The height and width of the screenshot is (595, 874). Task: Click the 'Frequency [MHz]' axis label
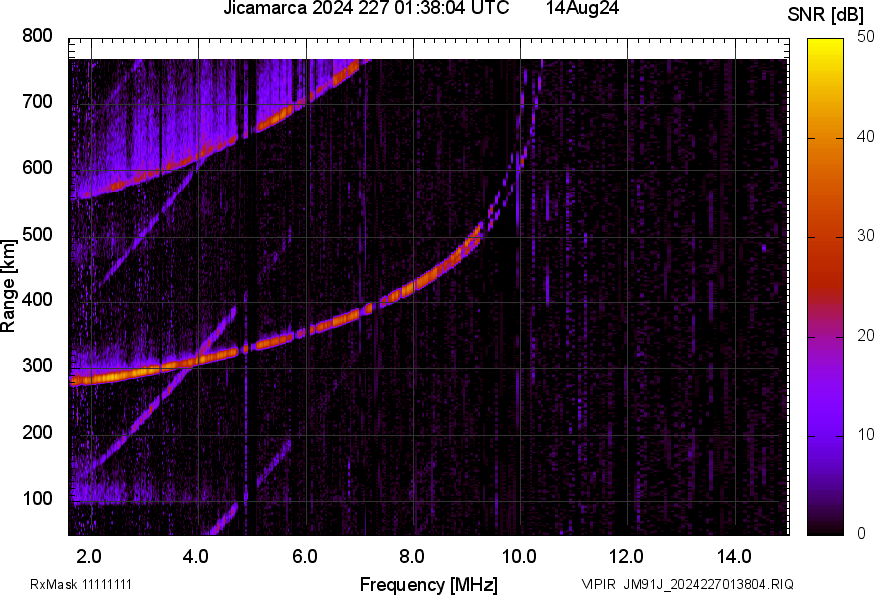point(429,585)
